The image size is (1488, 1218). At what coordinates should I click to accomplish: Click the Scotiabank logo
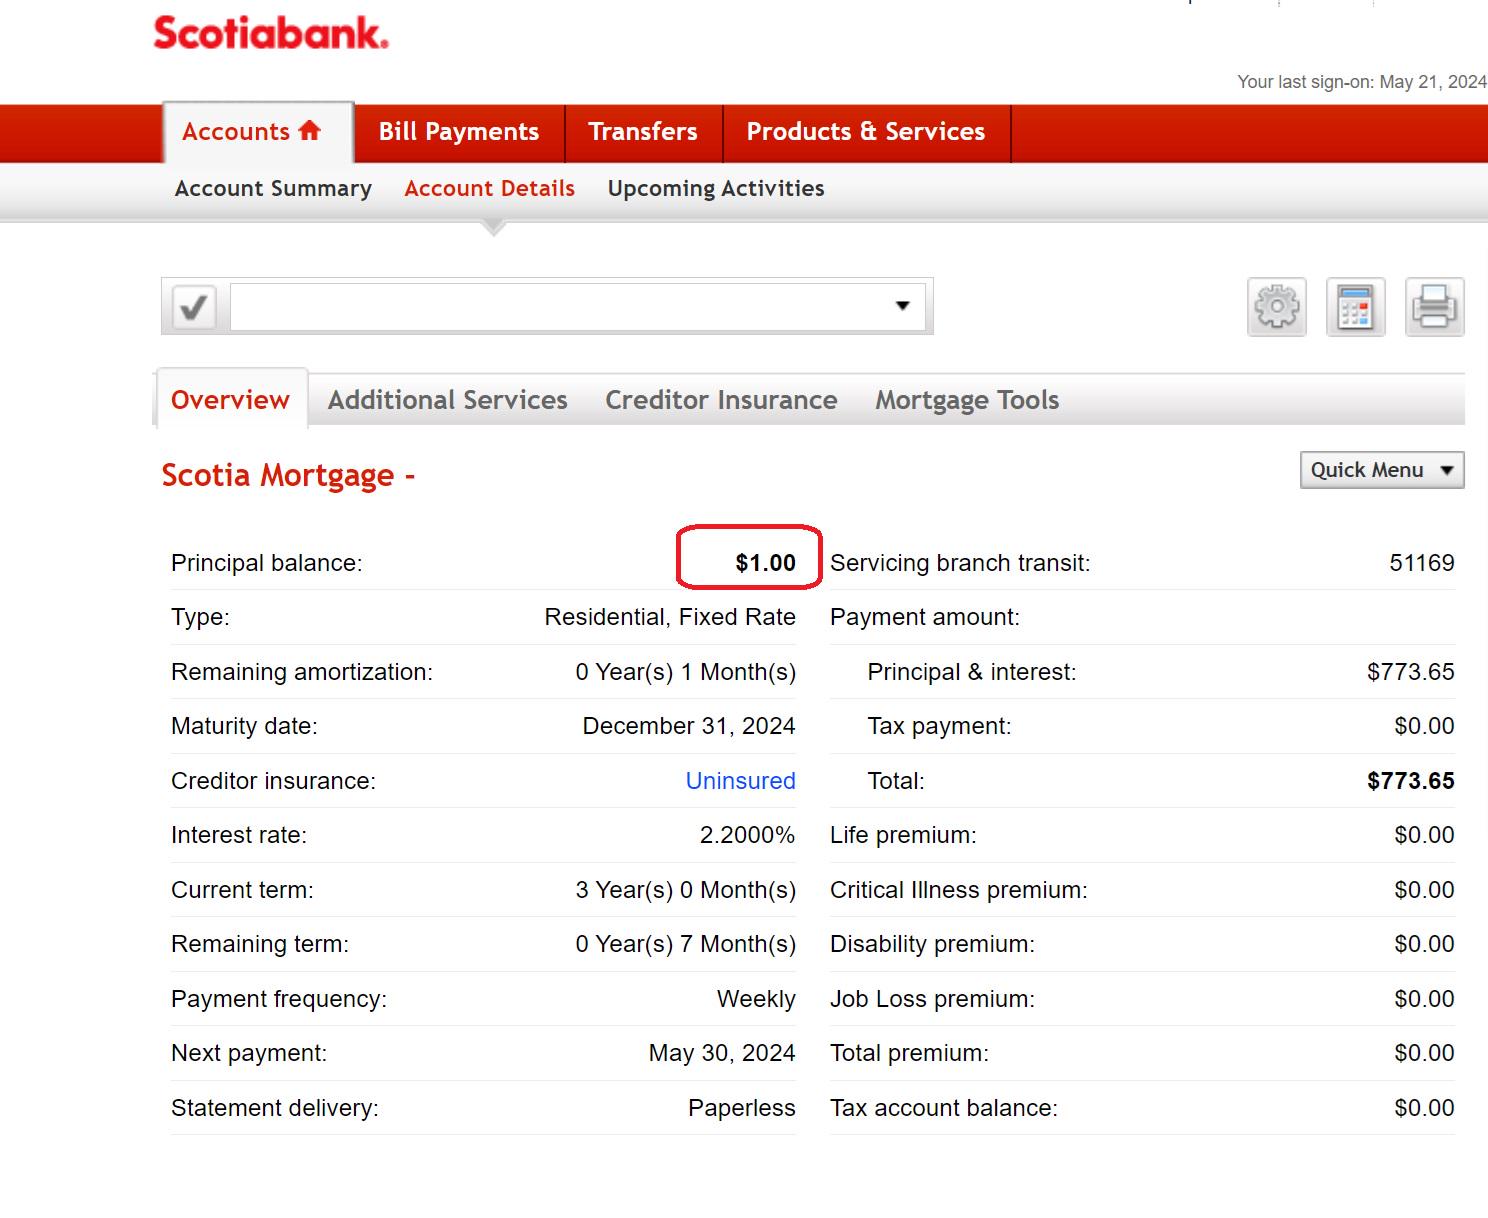(x=270, y=33)
